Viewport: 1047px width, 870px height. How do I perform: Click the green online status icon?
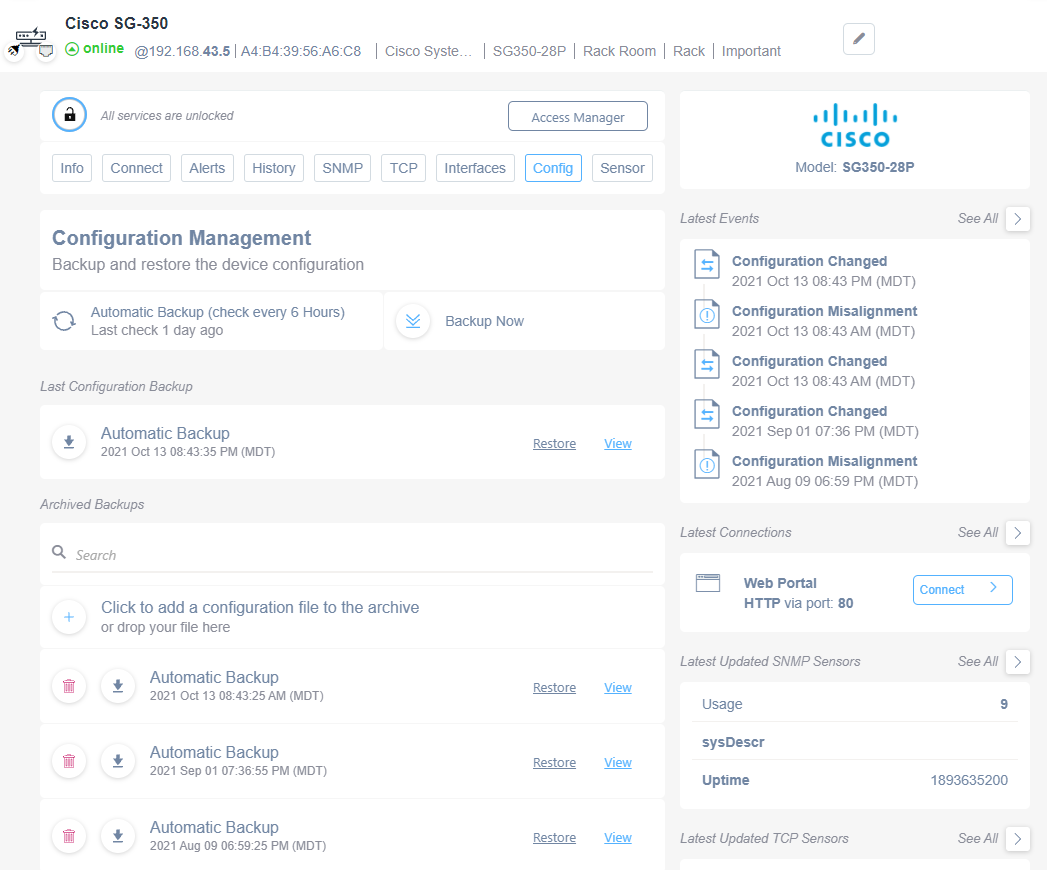click(x=72, y=49)
